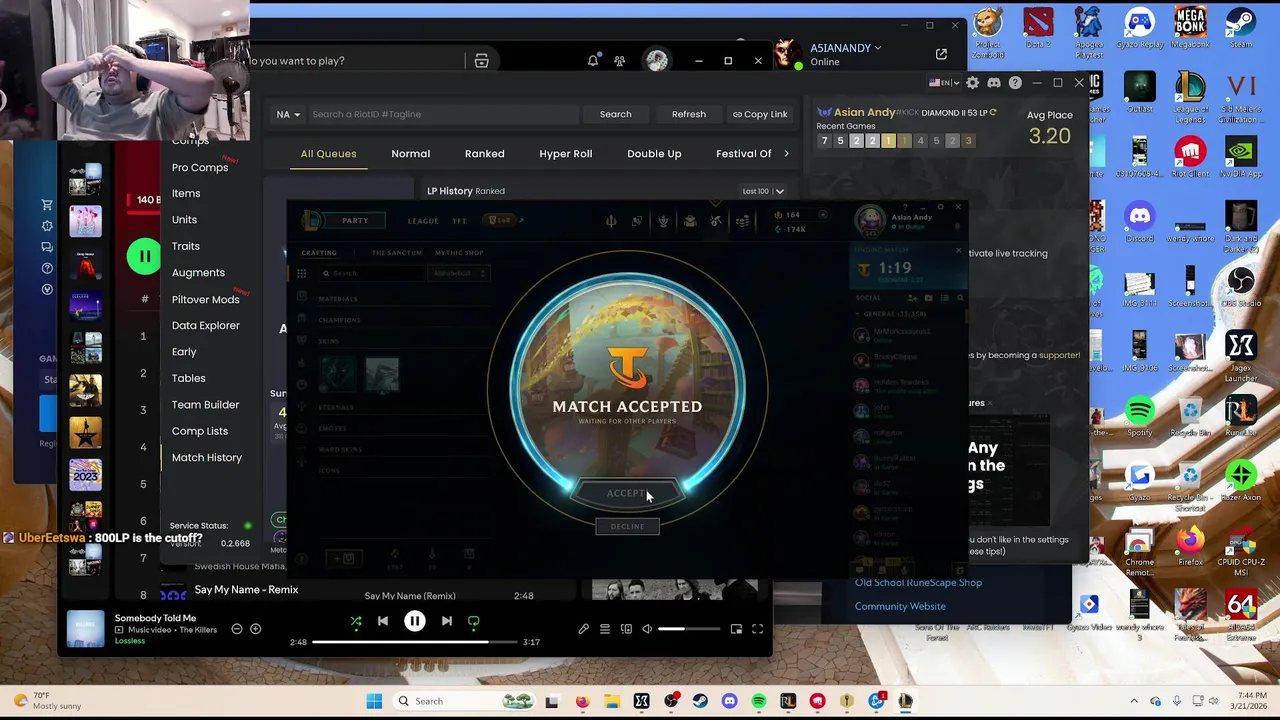Select the Double Up tab
The width and height of the screenshot is (1280, 720).
(x=654, y=154)
